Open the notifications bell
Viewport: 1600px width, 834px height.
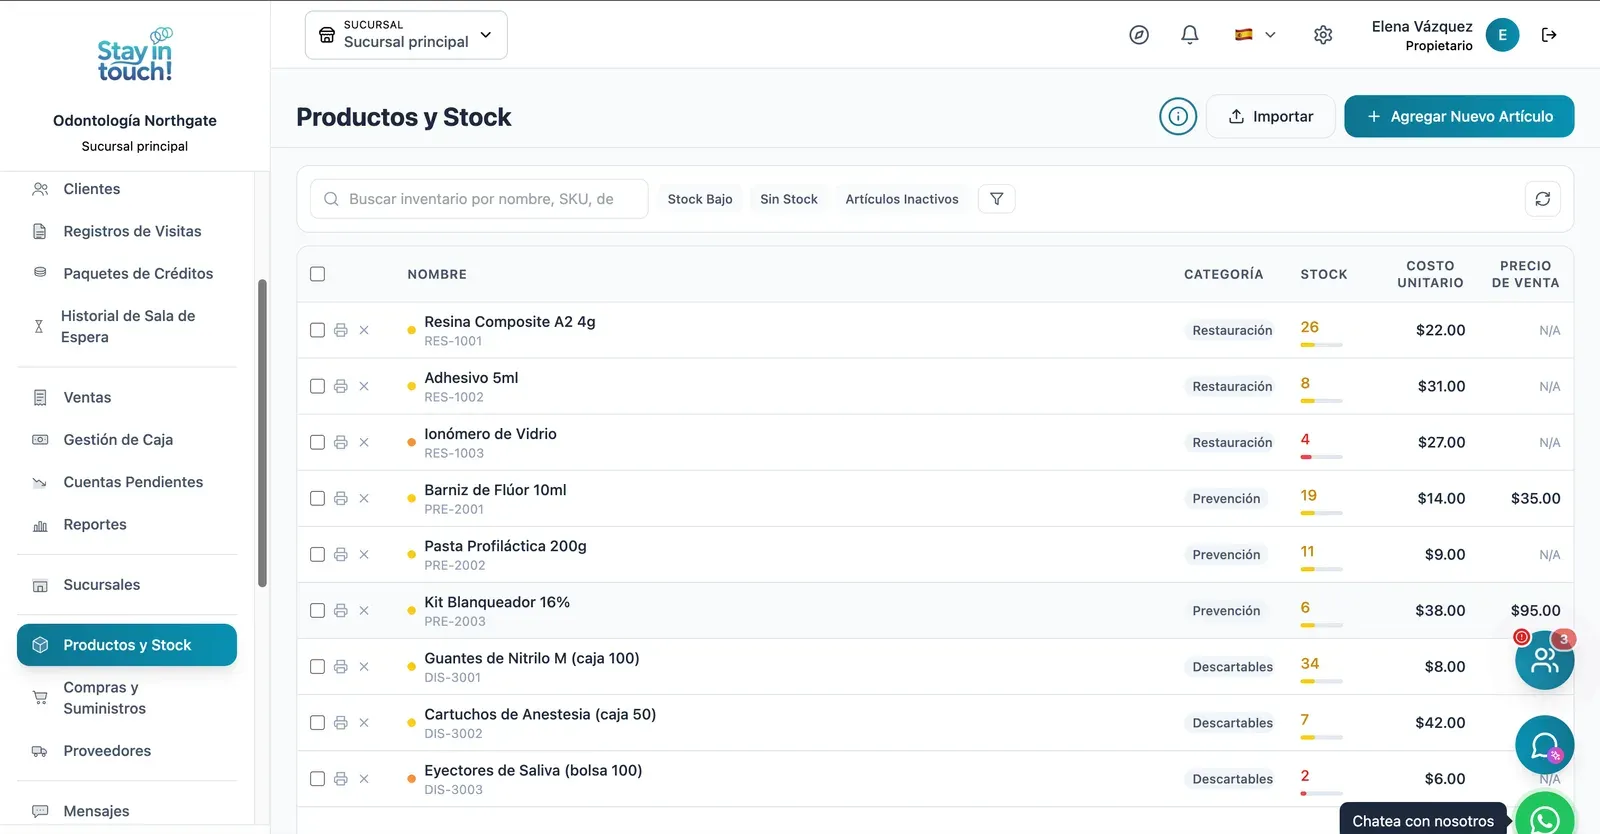point(1190,35)
